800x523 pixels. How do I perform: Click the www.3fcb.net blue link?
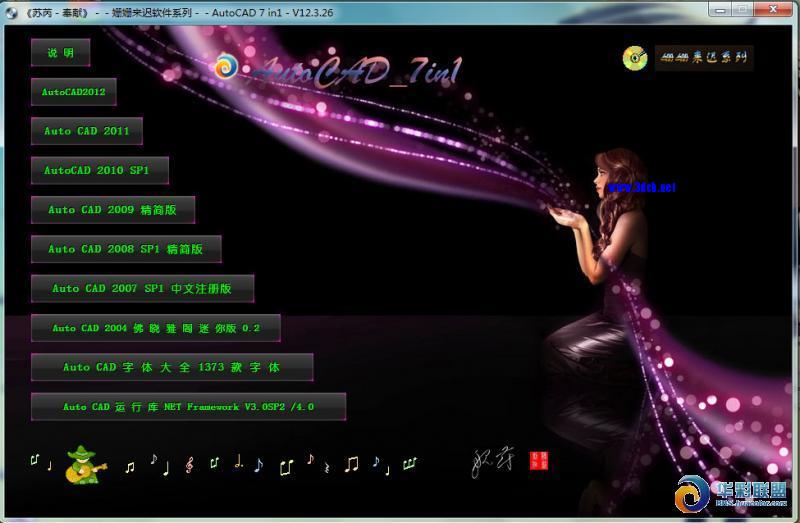pyautogui.click(x=641, y=187)
